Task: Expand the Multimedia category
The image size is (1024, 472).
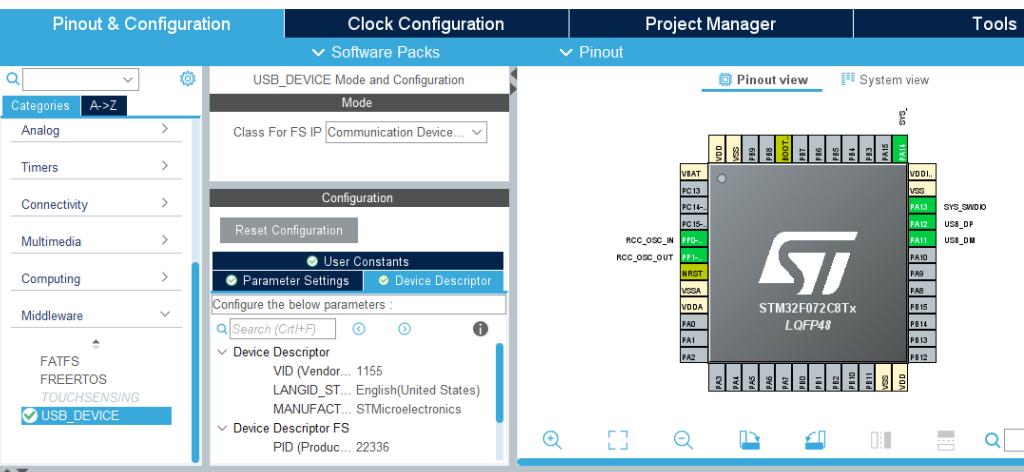Action: click(x=96, y=242)
